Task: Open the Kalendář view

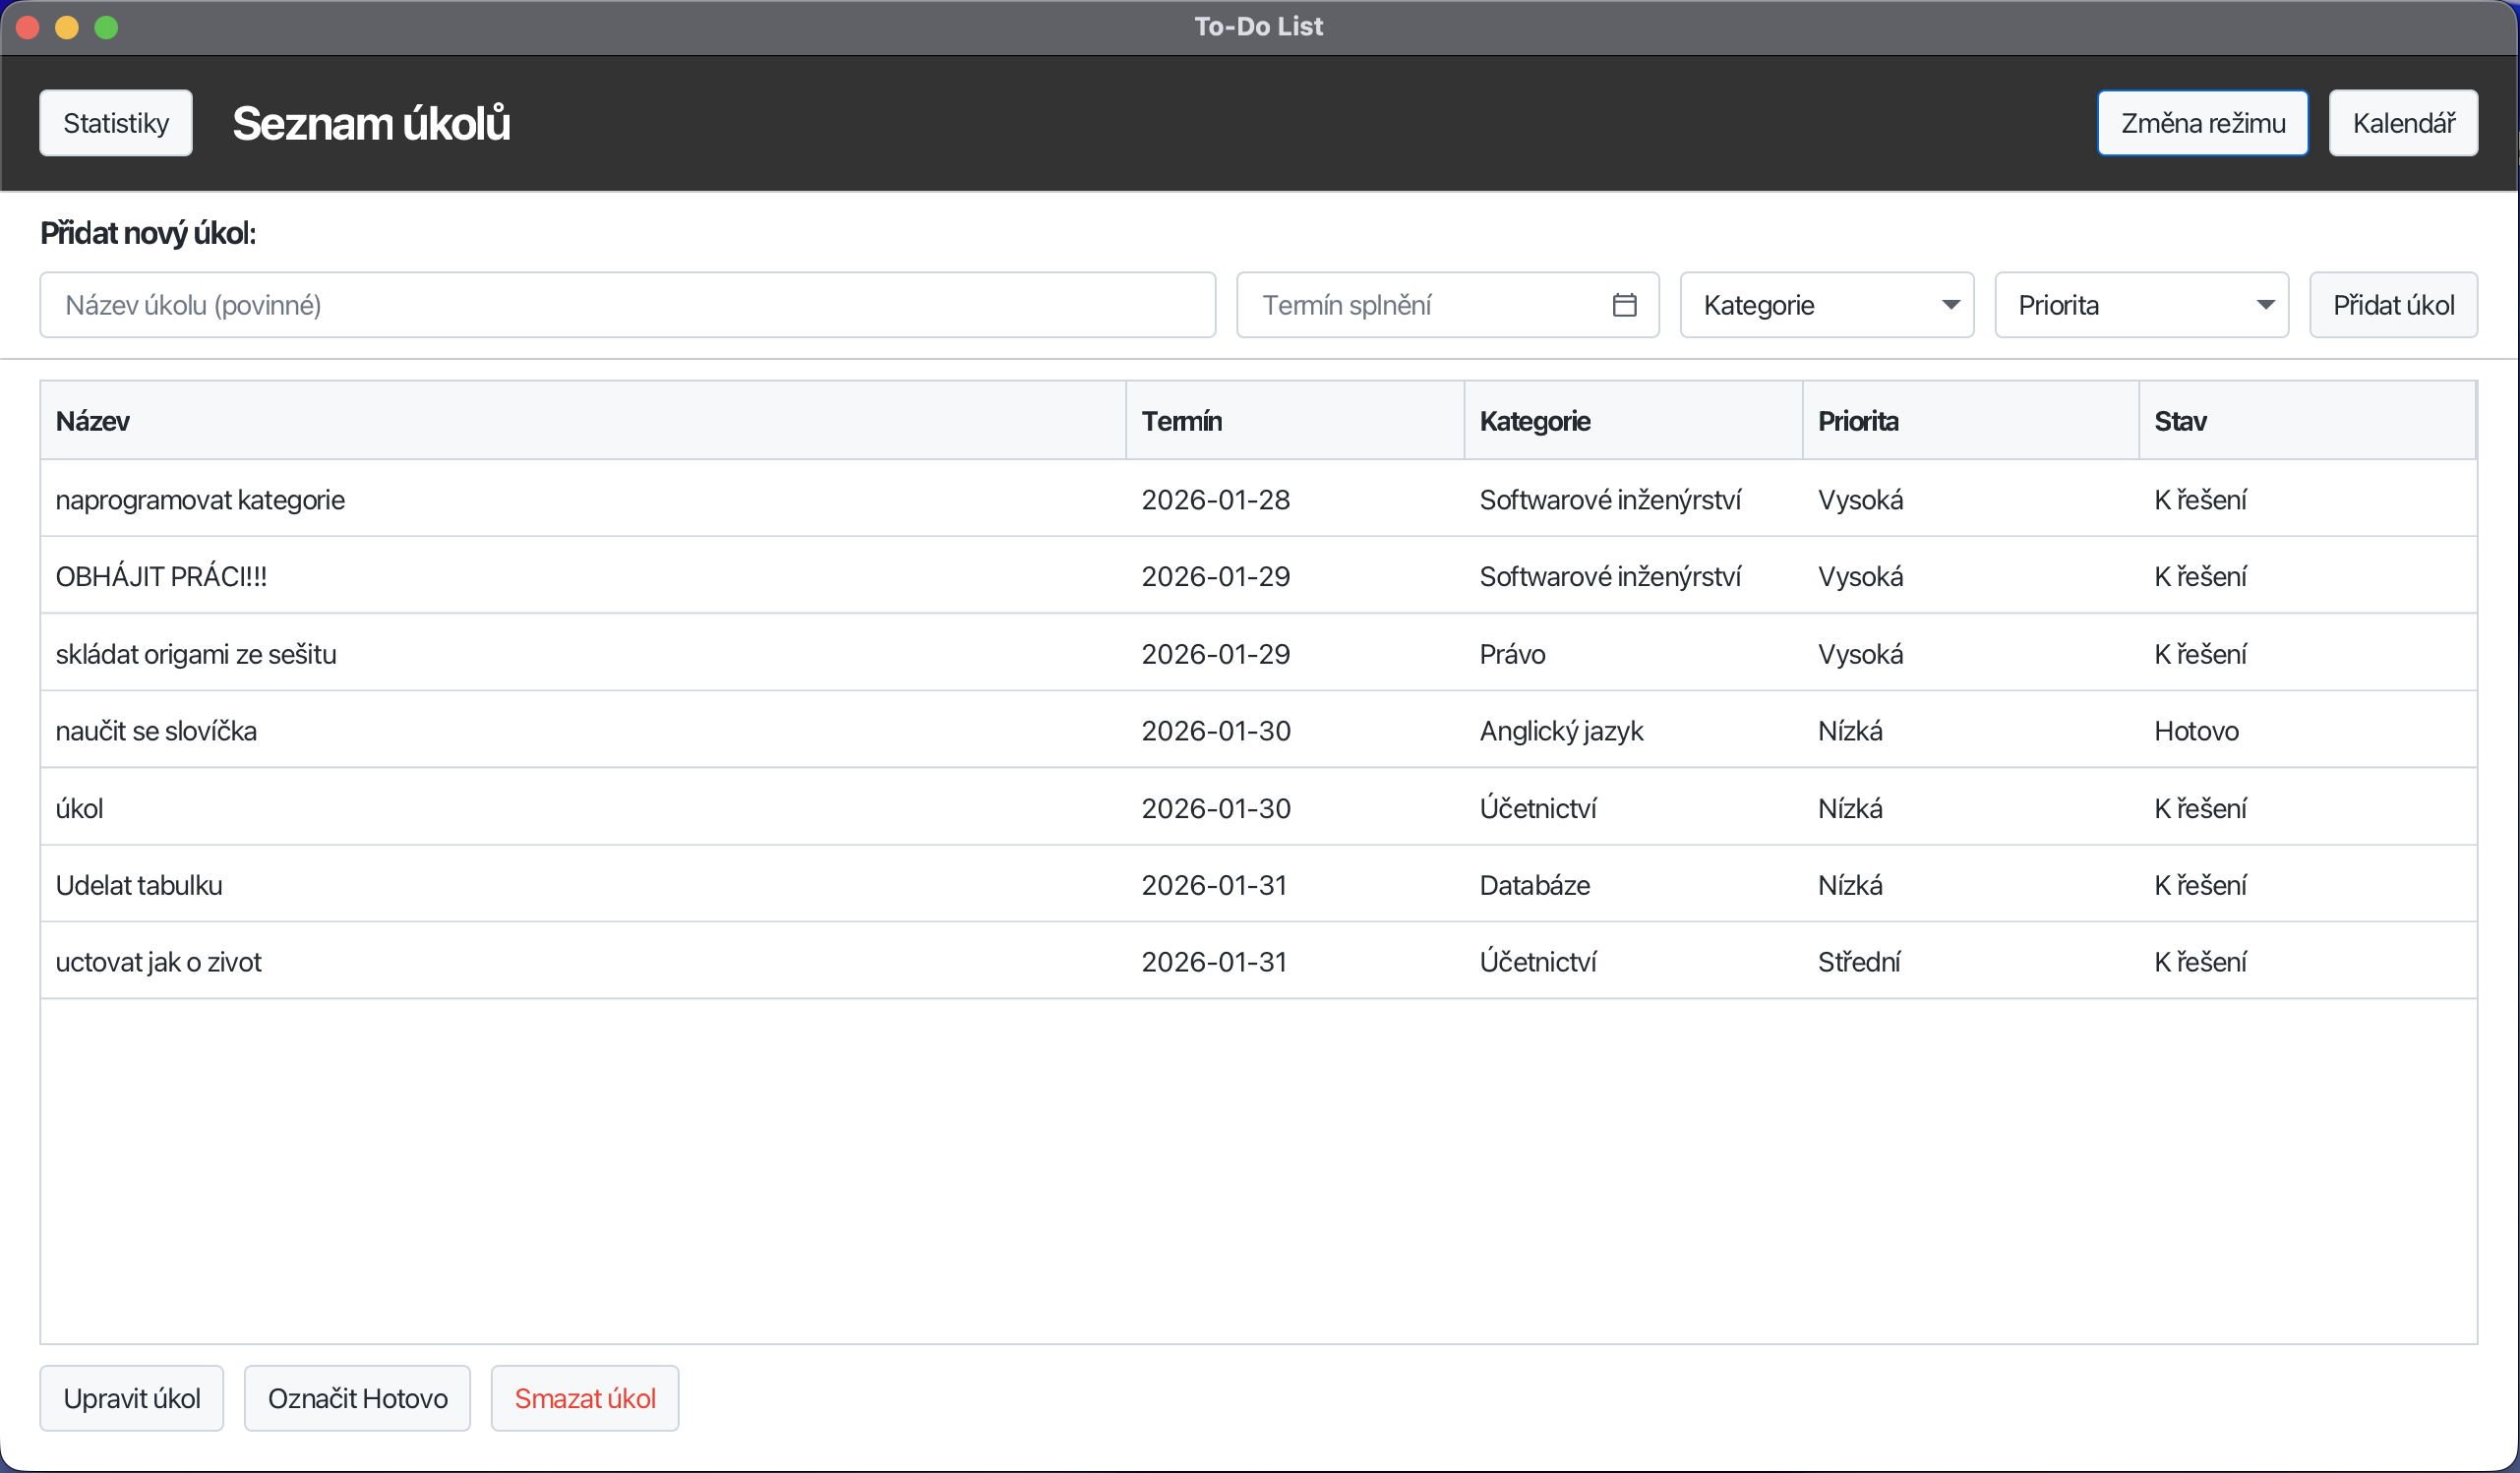Action: pyautogui.click(x=2402, y=123)
